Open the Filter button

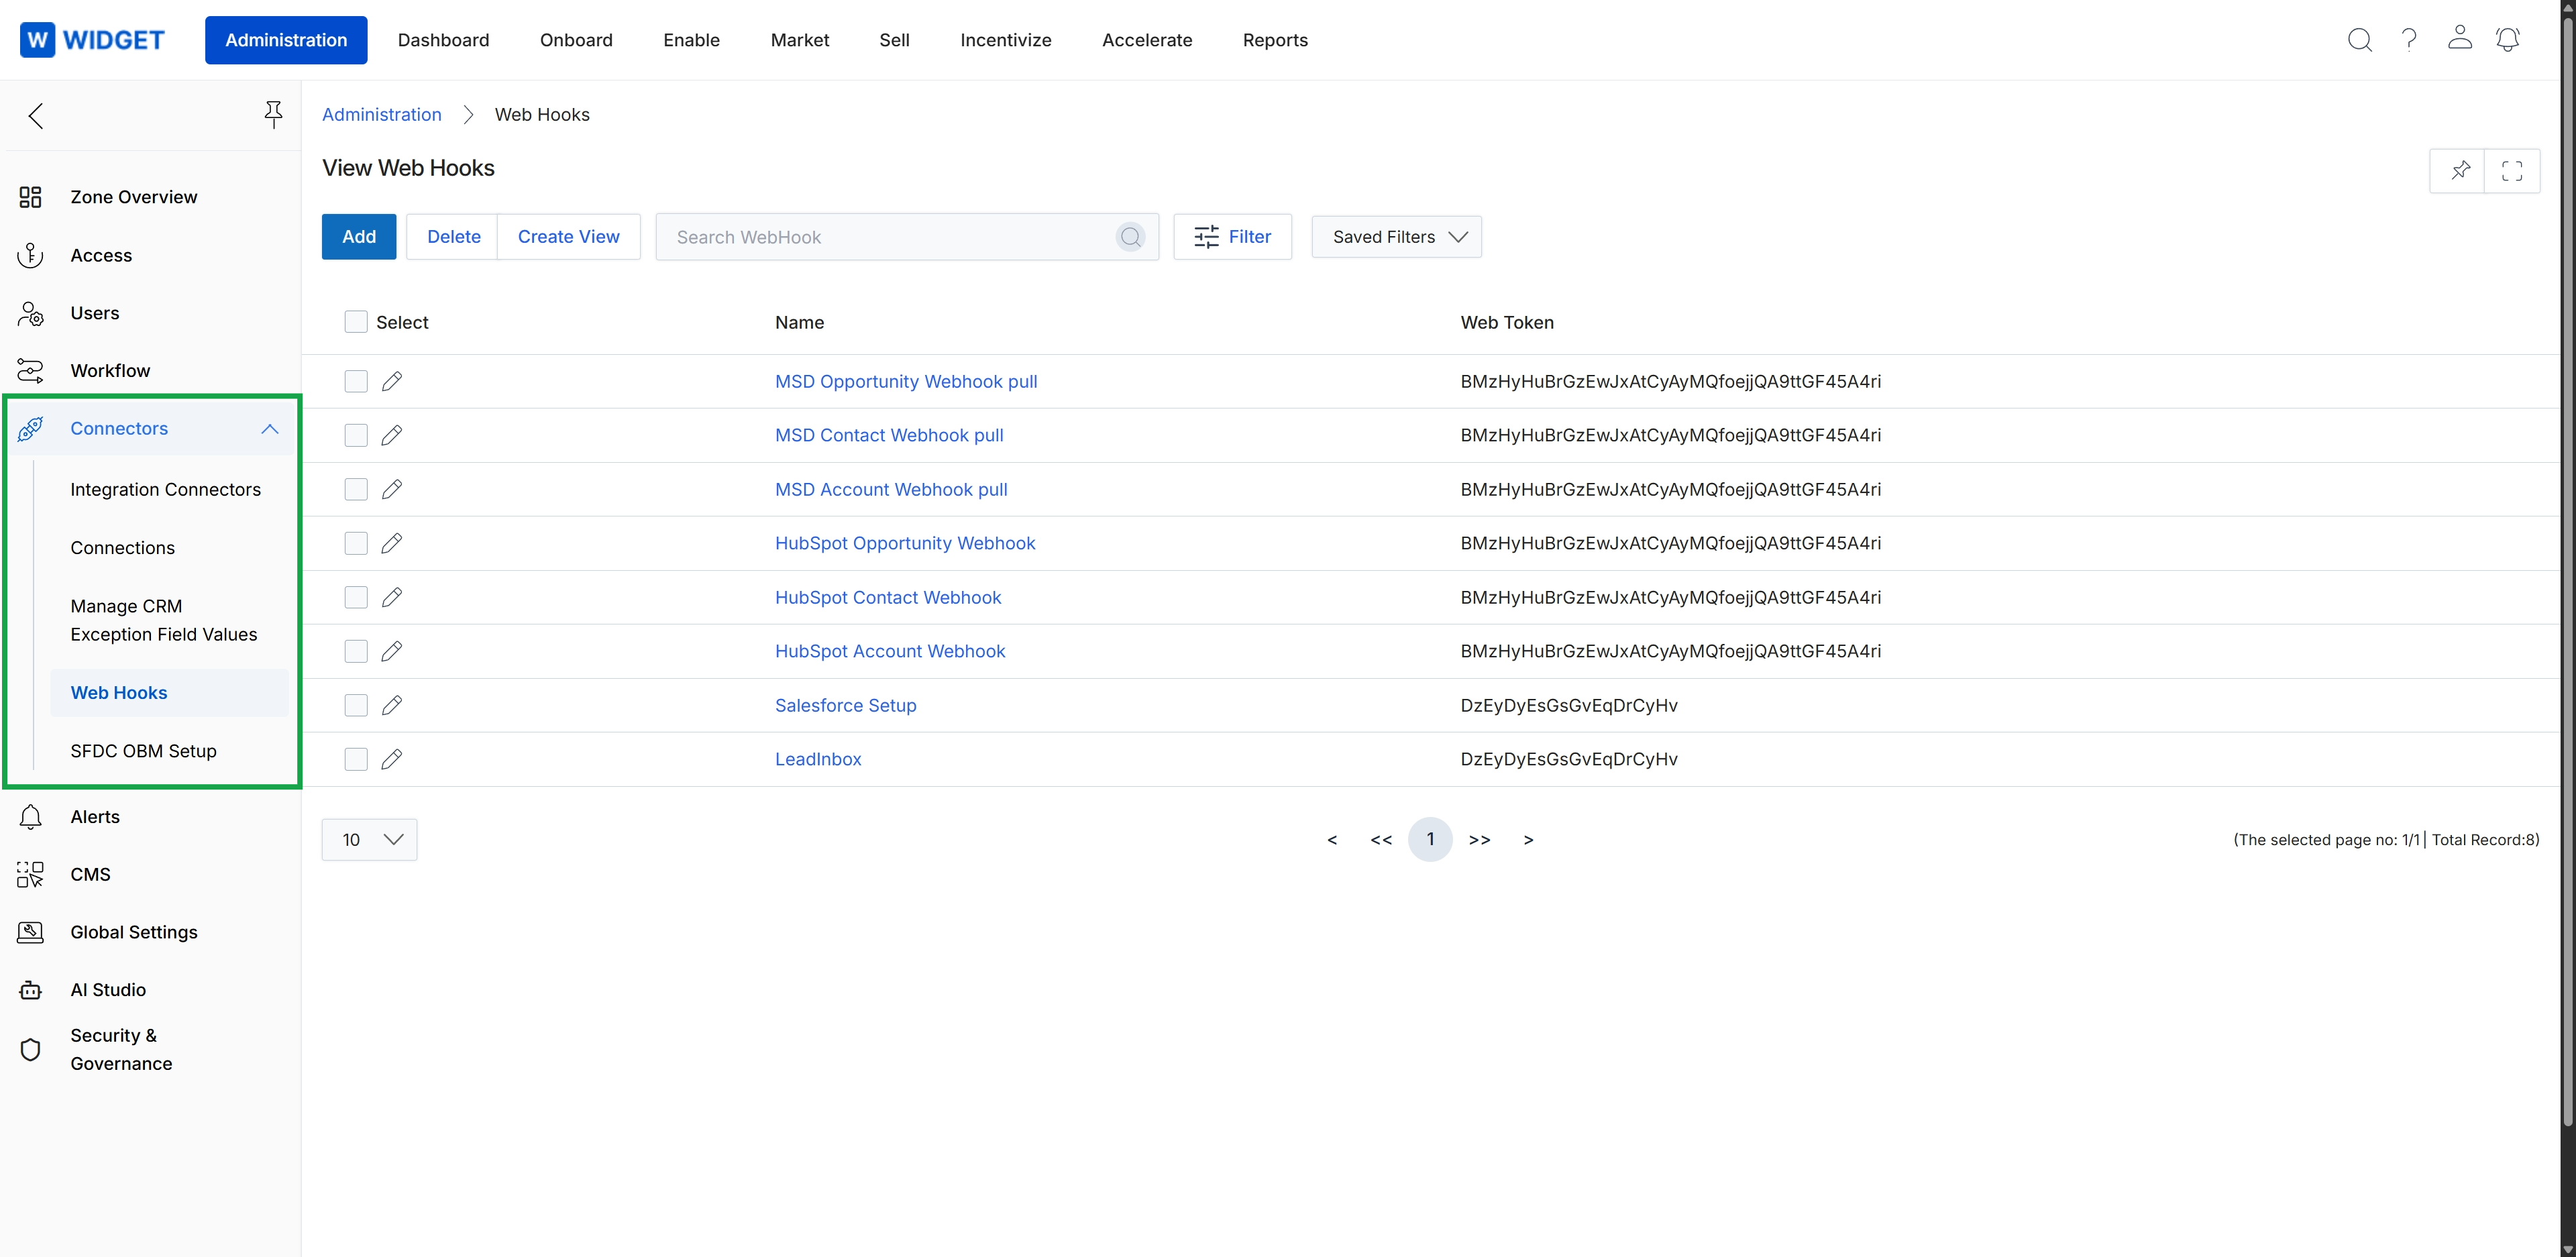click(1232, 237)
